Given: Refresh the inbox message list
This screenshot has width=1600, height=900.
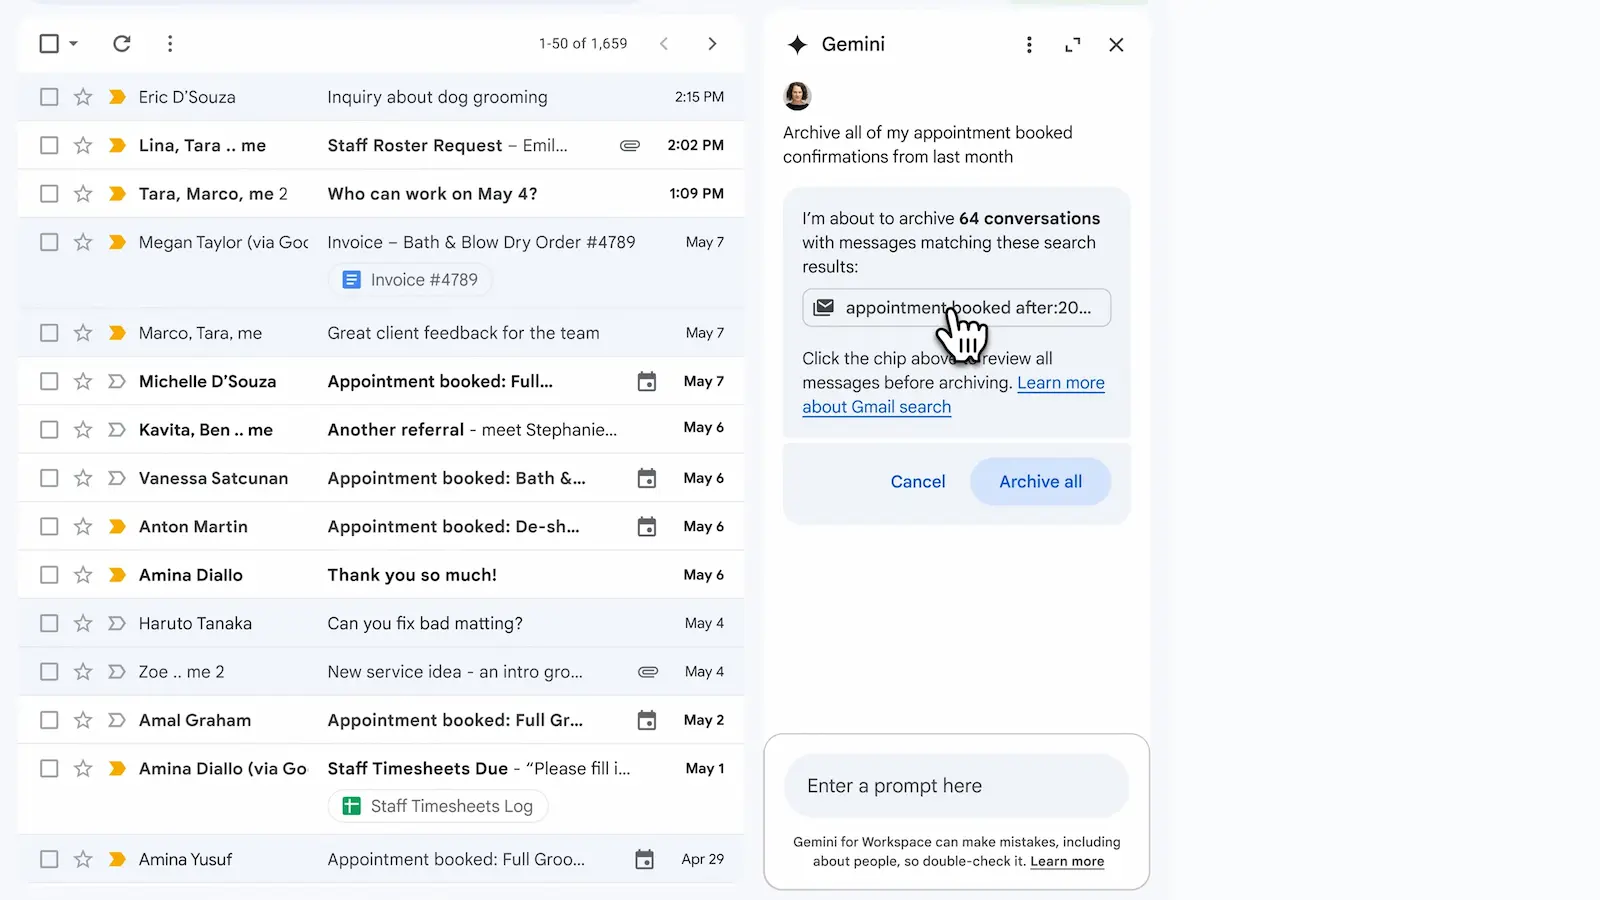Looking at the screenshot, I should [x=122, y=44].
